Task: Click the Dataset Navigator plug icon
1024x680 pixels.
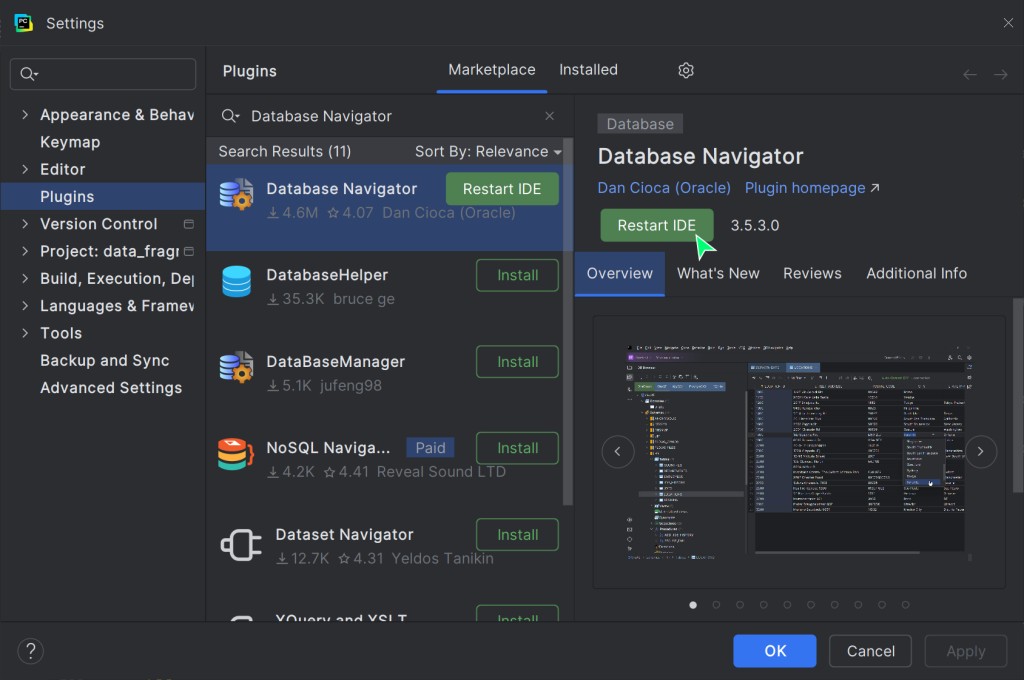Action: 241,545
